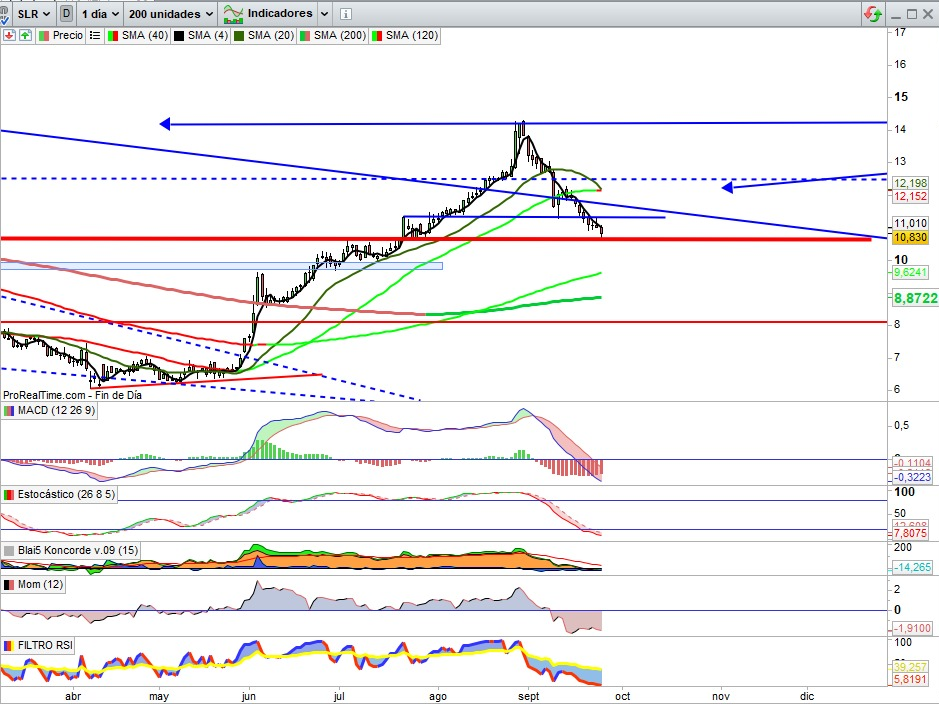The height and width of the screenshot is (704, 939).
Task: Open the 200 unidades history dropdown
Action: [170, 13]
